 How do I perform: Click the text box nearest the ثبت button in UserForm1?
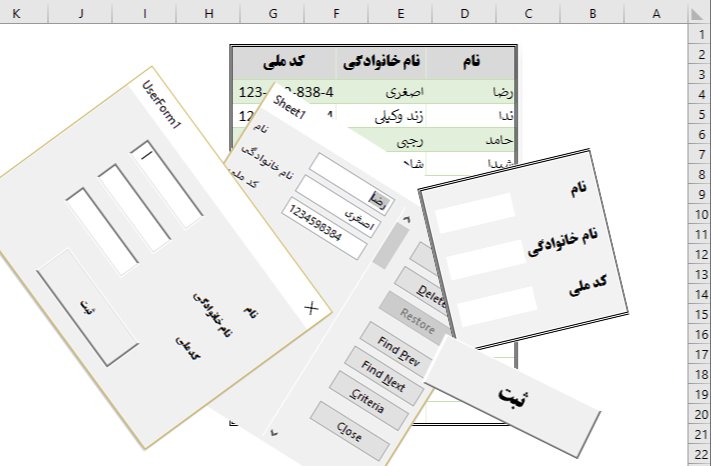tap(102, 231)
